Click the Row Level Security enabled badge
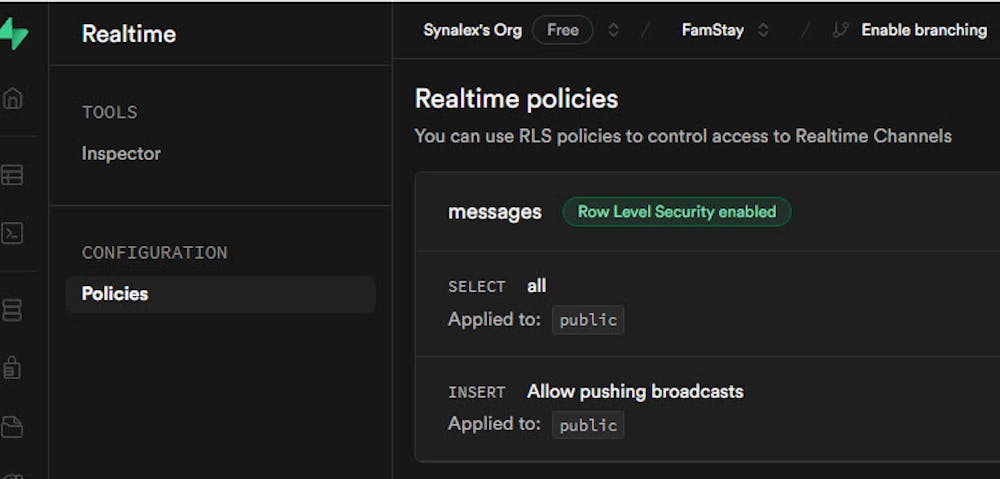The width and height of the screenshot is (1000, 479). (x=676, y=212)
